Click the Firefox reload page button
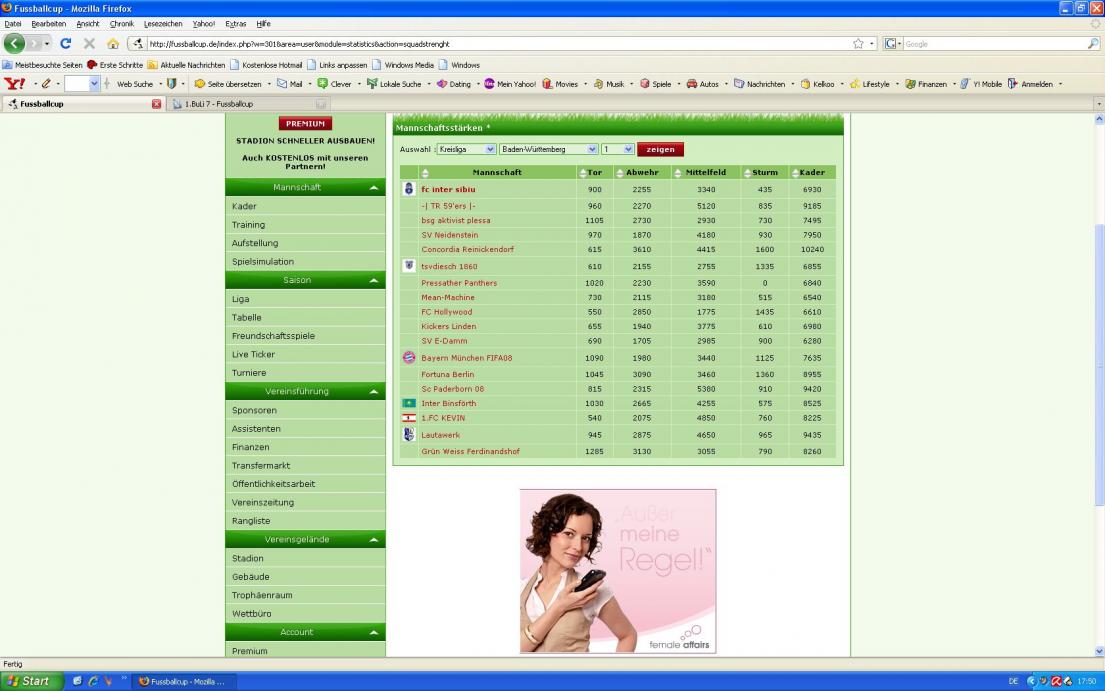The width and height of the screenshot is (1105, 691). (x=66, y=44)
